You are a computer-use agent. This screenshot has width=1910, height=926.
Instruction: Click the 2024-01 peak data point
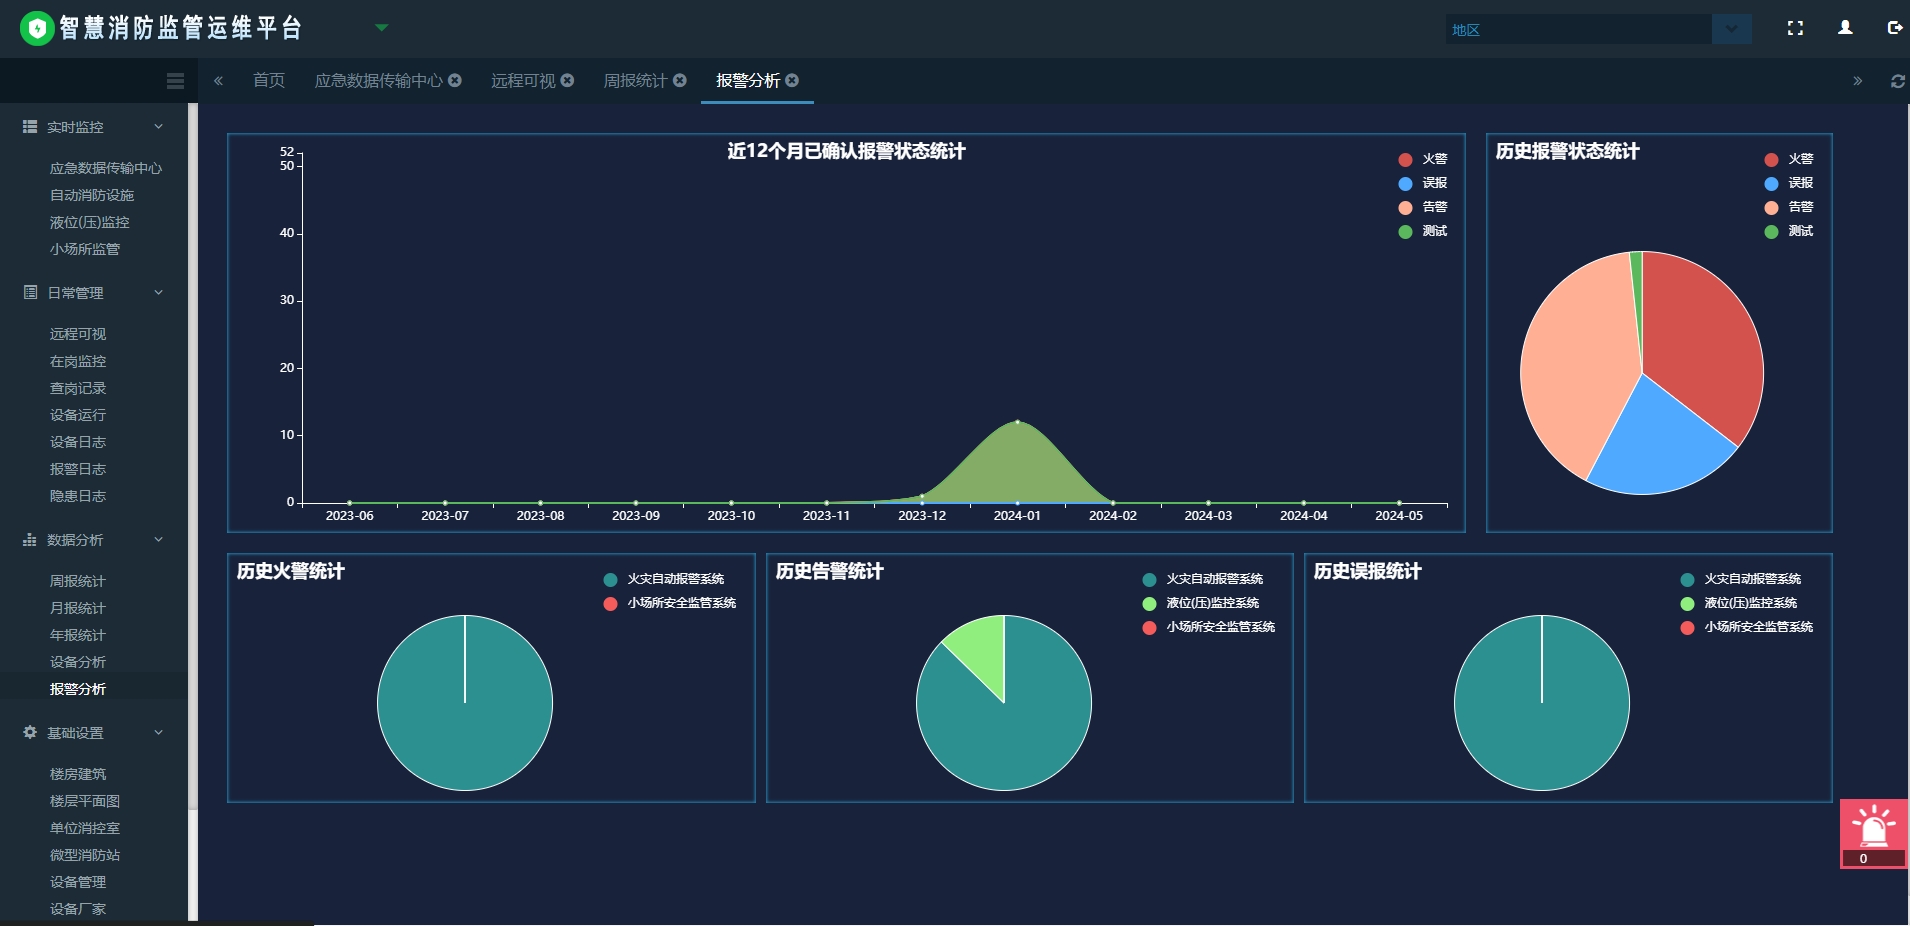click(x=1017, y=422)
